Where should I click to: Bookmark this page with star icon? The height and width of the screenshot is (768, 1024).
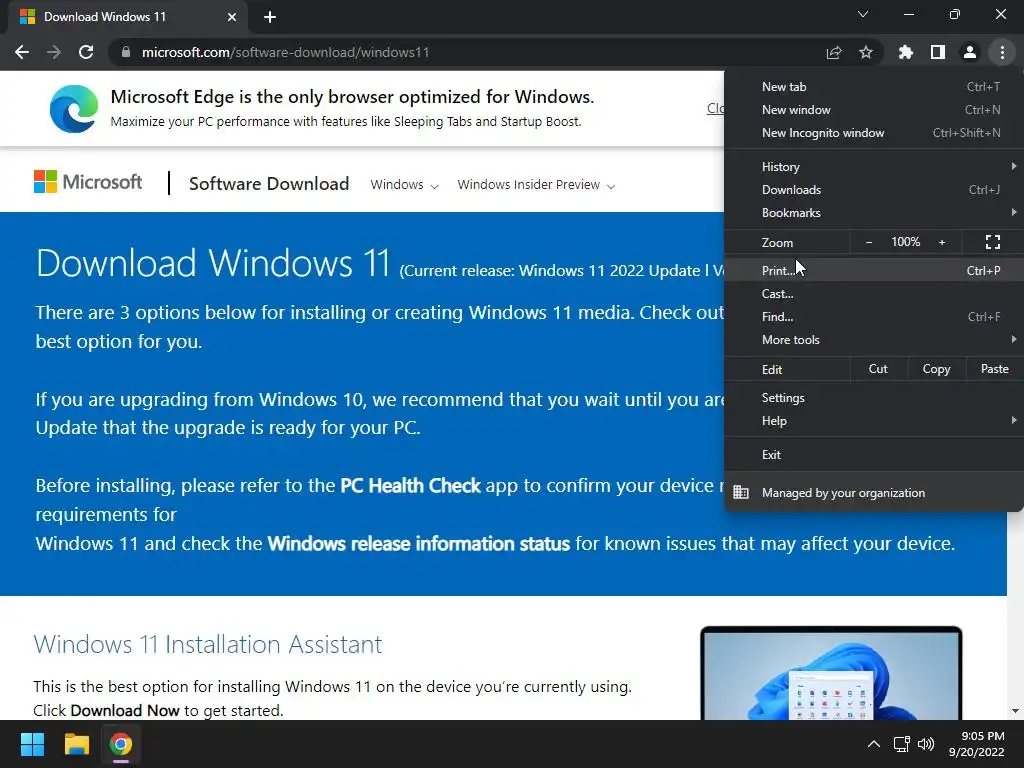(865, 52)
